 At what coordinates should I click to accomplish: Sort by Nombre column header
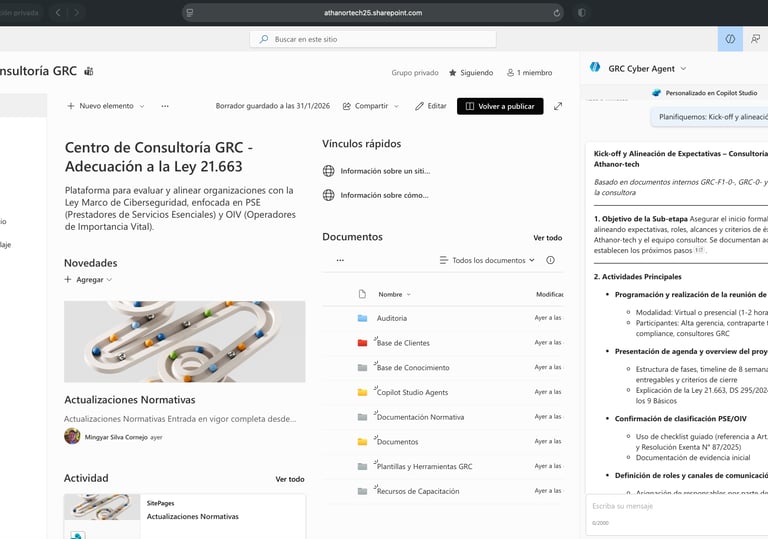394,294
